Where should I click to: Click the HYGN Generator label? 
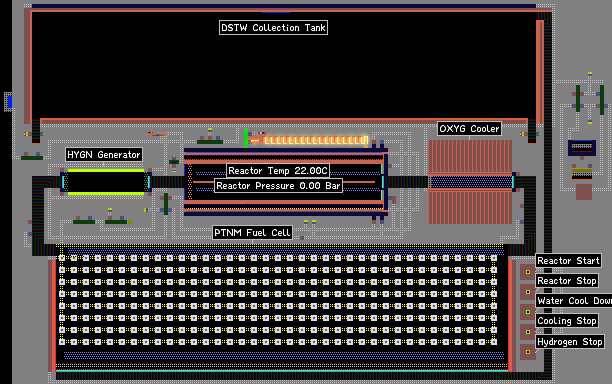pyautogui.click(x=103, y=155)
